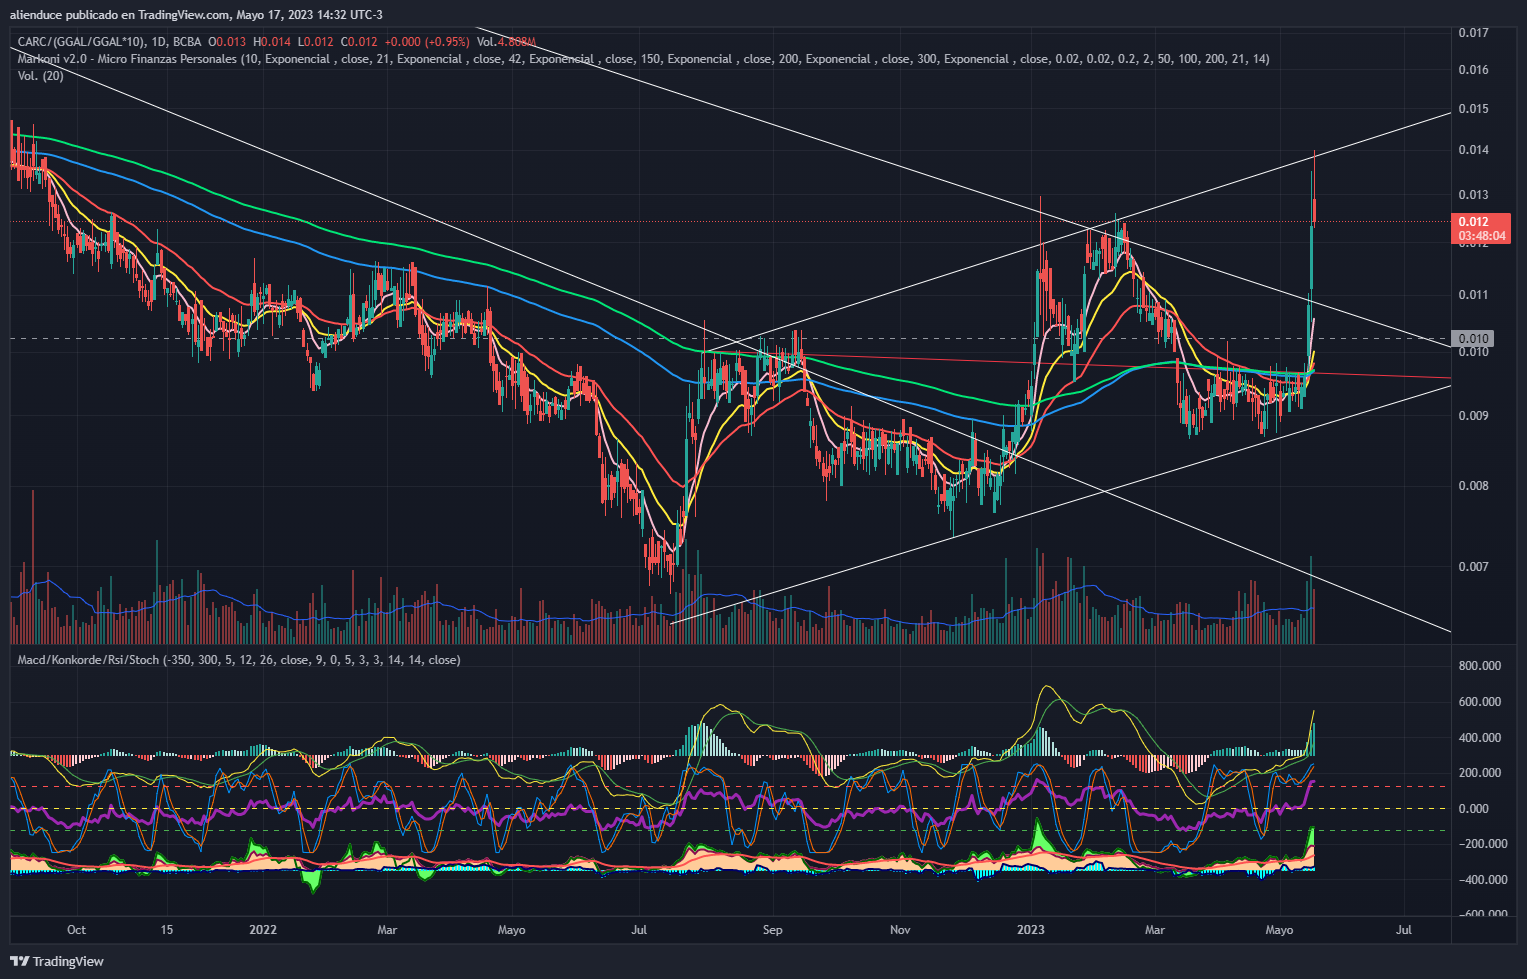1527x979 pixels.
Task: Click the 2023 label on time axis
Action: click(1030, 930)
